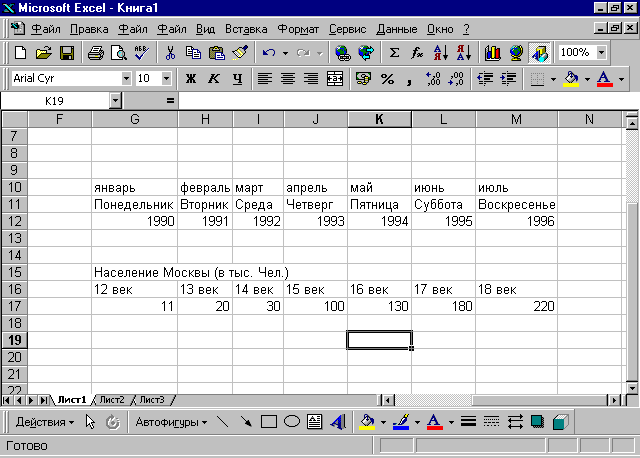Open the Формат menu
The height and width of the screenshot is (458, 640).
298,29
